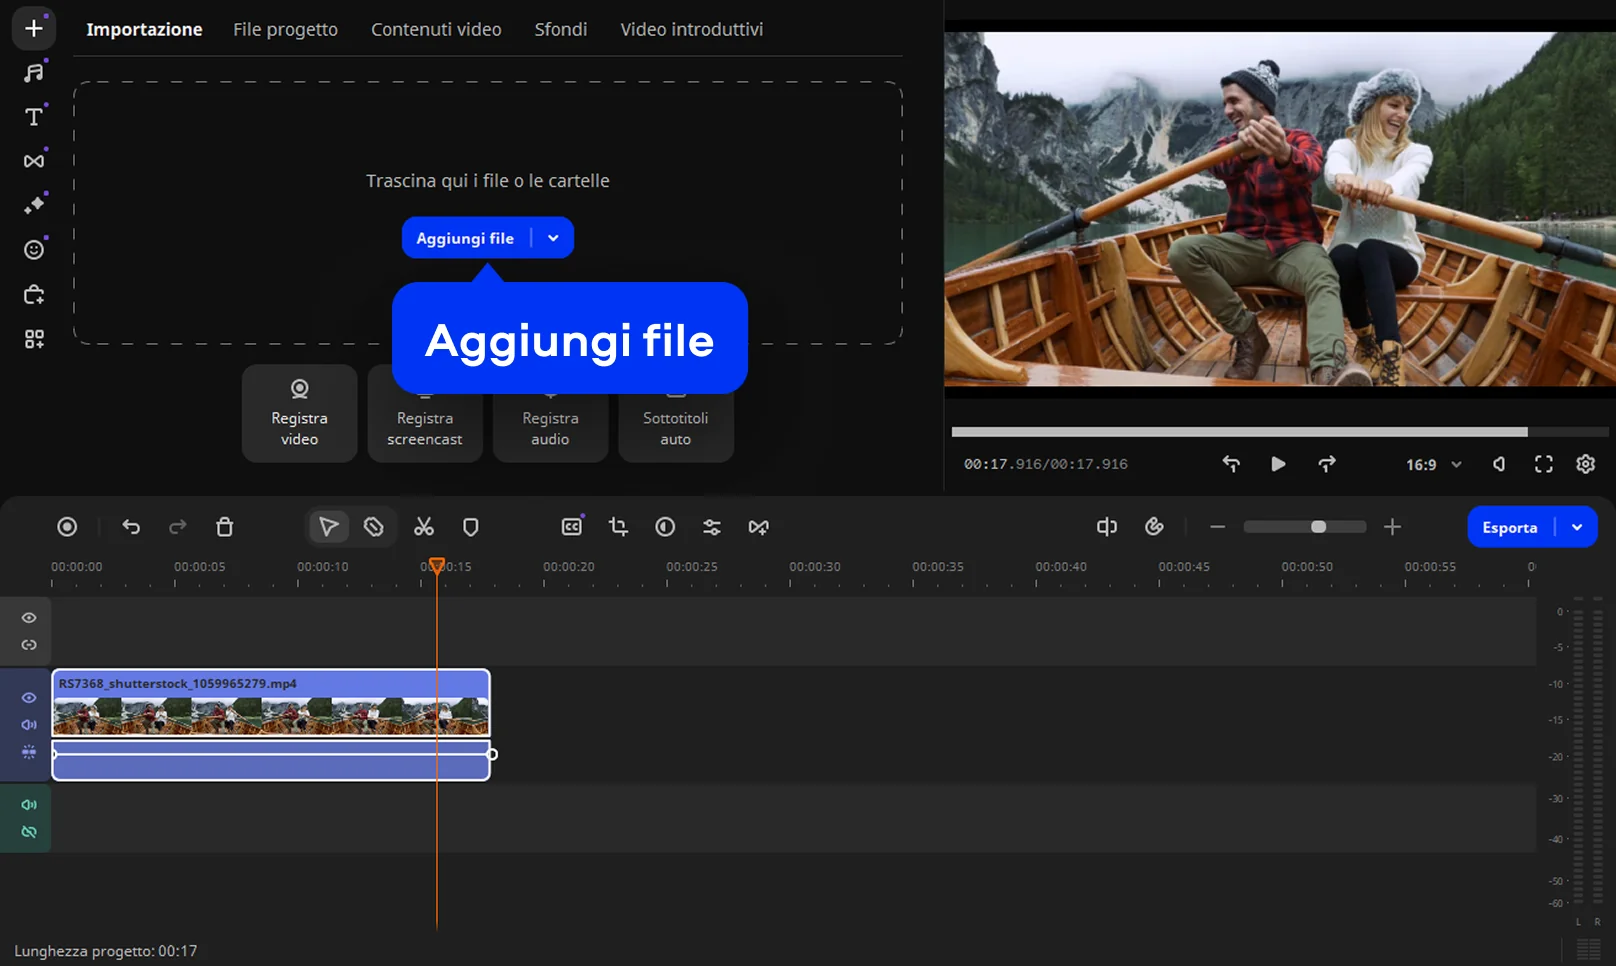Delete selected clip with trash icon
1616x966 pixels.
[225, 527]
